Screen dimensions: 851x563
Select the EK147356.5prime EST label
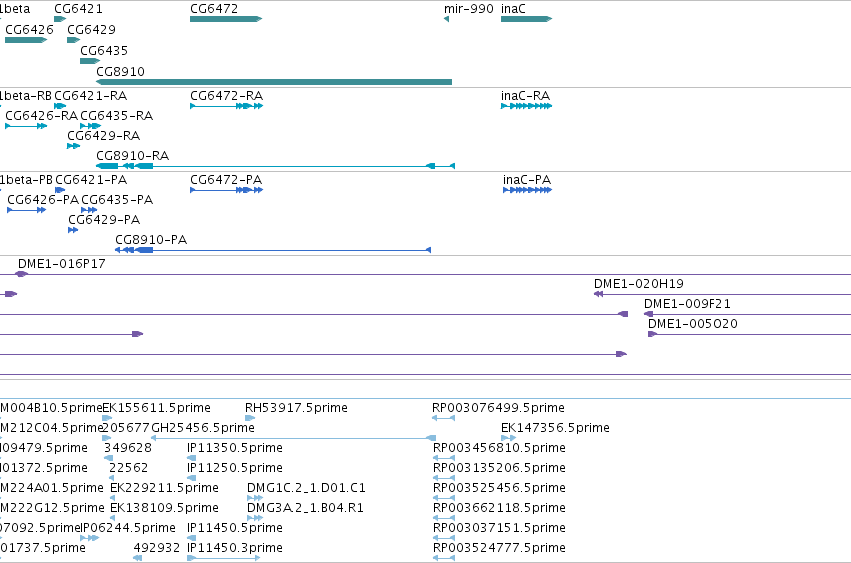point(555,428)
